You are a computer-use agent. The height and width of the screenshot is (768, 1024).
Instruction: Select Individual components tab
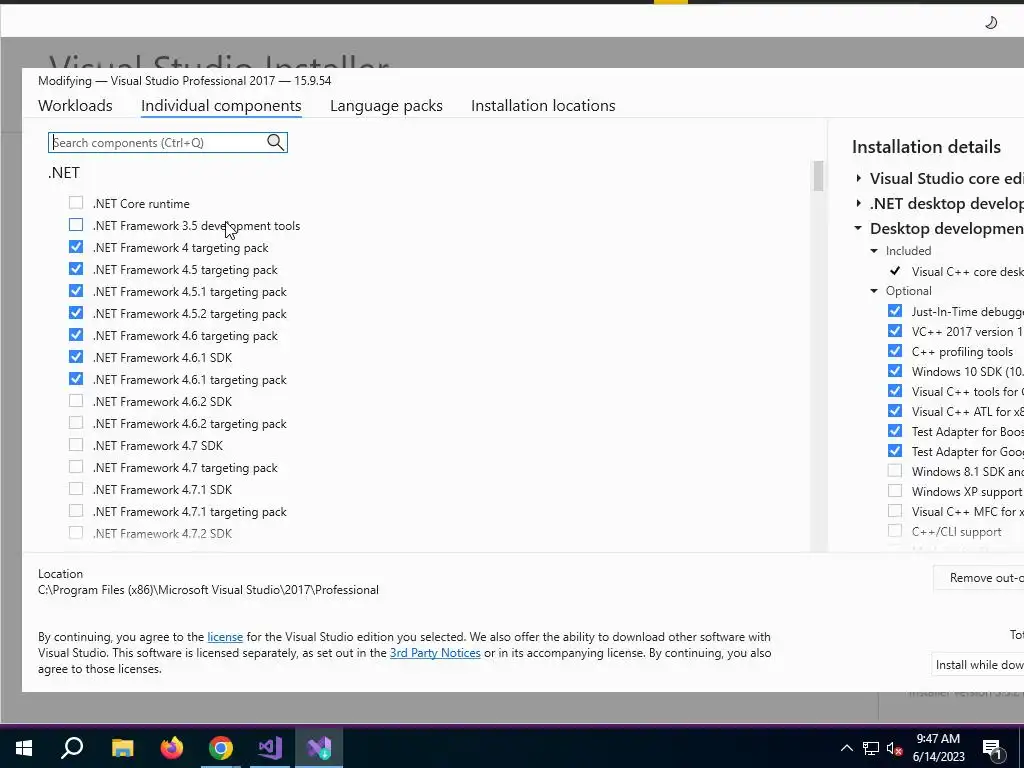pos(221,105)
